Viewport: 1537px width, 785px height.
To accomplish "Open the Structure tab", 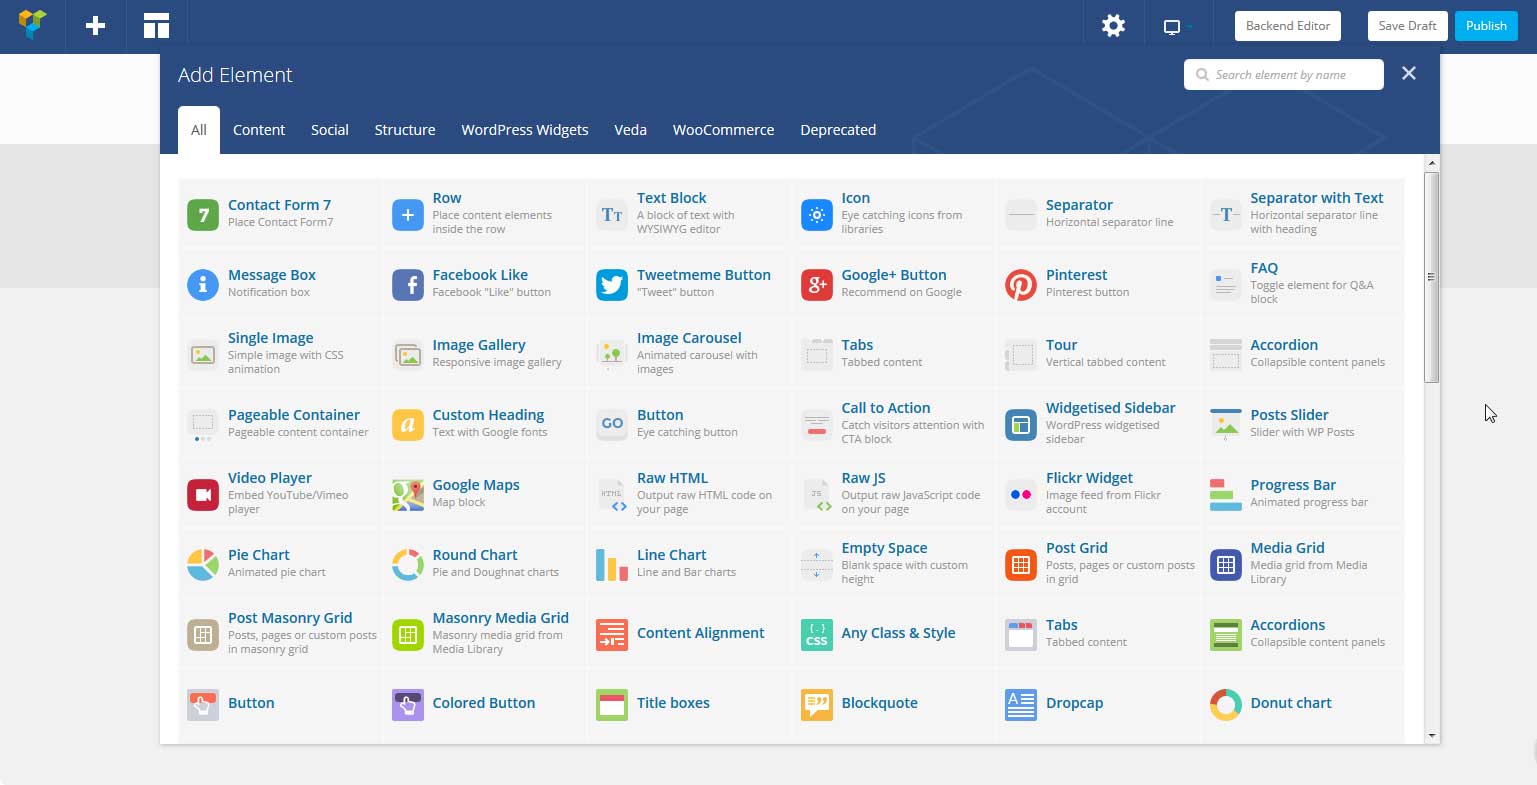I will coord(405,130).
